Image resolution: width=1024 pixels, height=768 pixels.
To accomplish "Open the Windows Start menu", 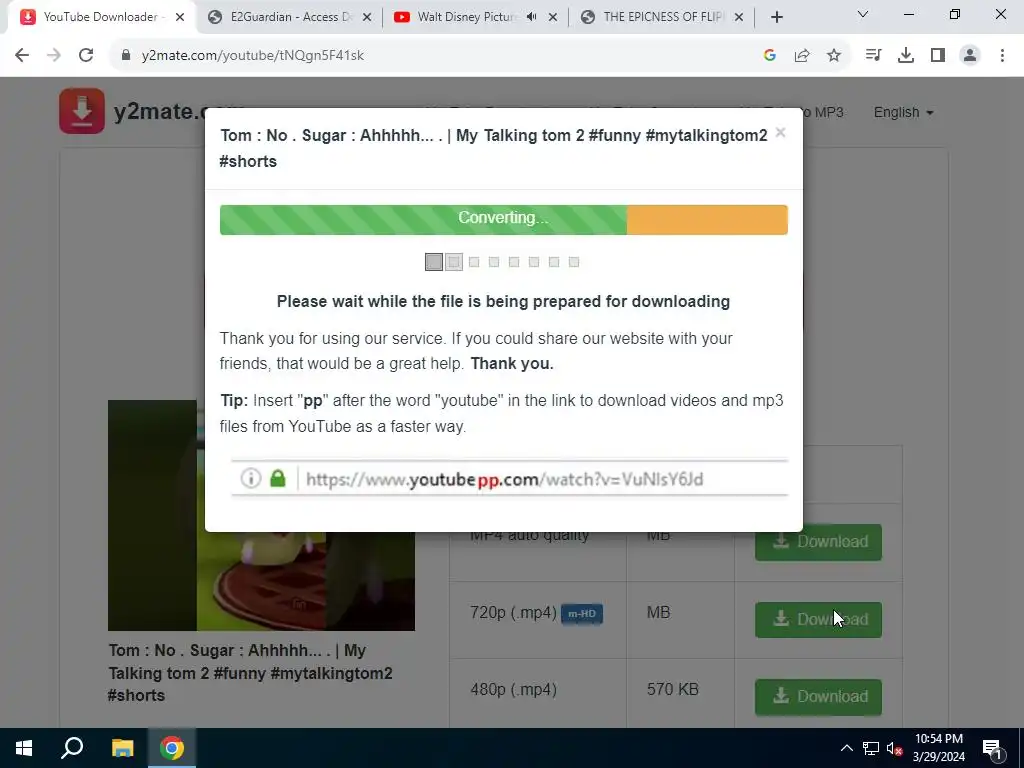I will click(x=24, y=748).
